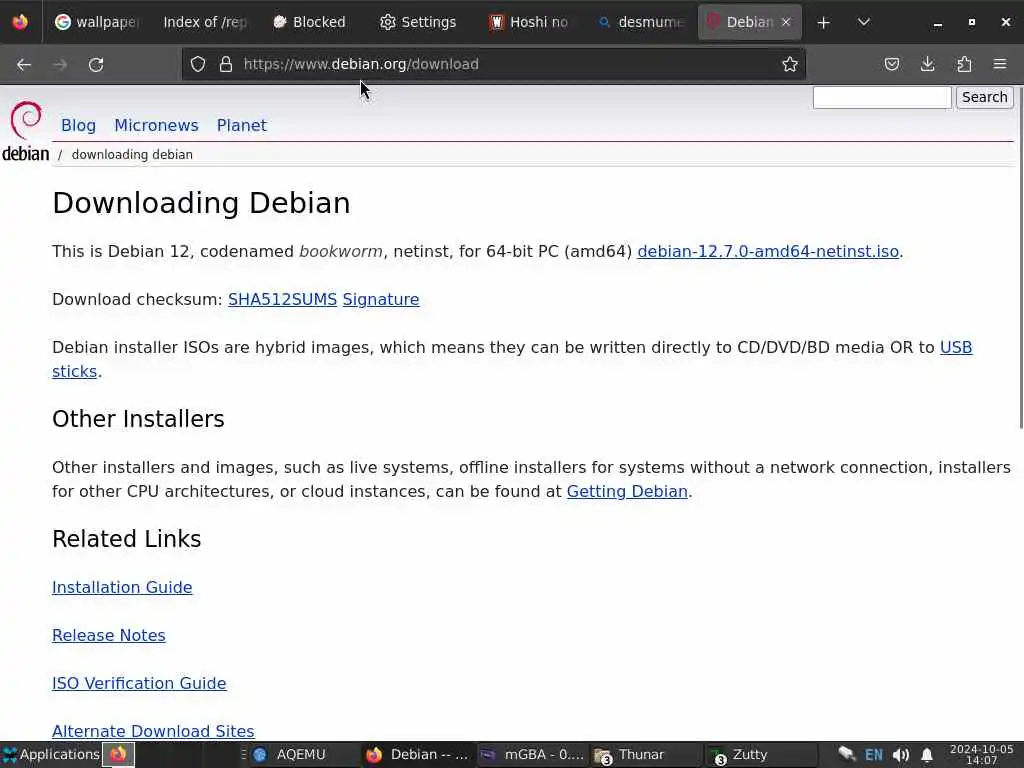Screen dimensions: 1024x768
Task: Switch to the Blocked tab
Action: (x=310, y=22)
